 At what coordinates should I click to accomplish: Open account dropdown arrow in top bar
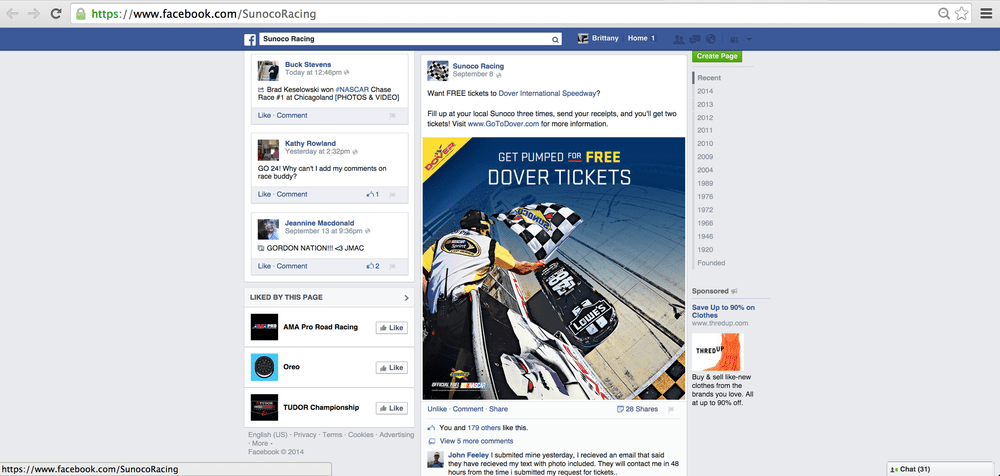pos(749,40)
